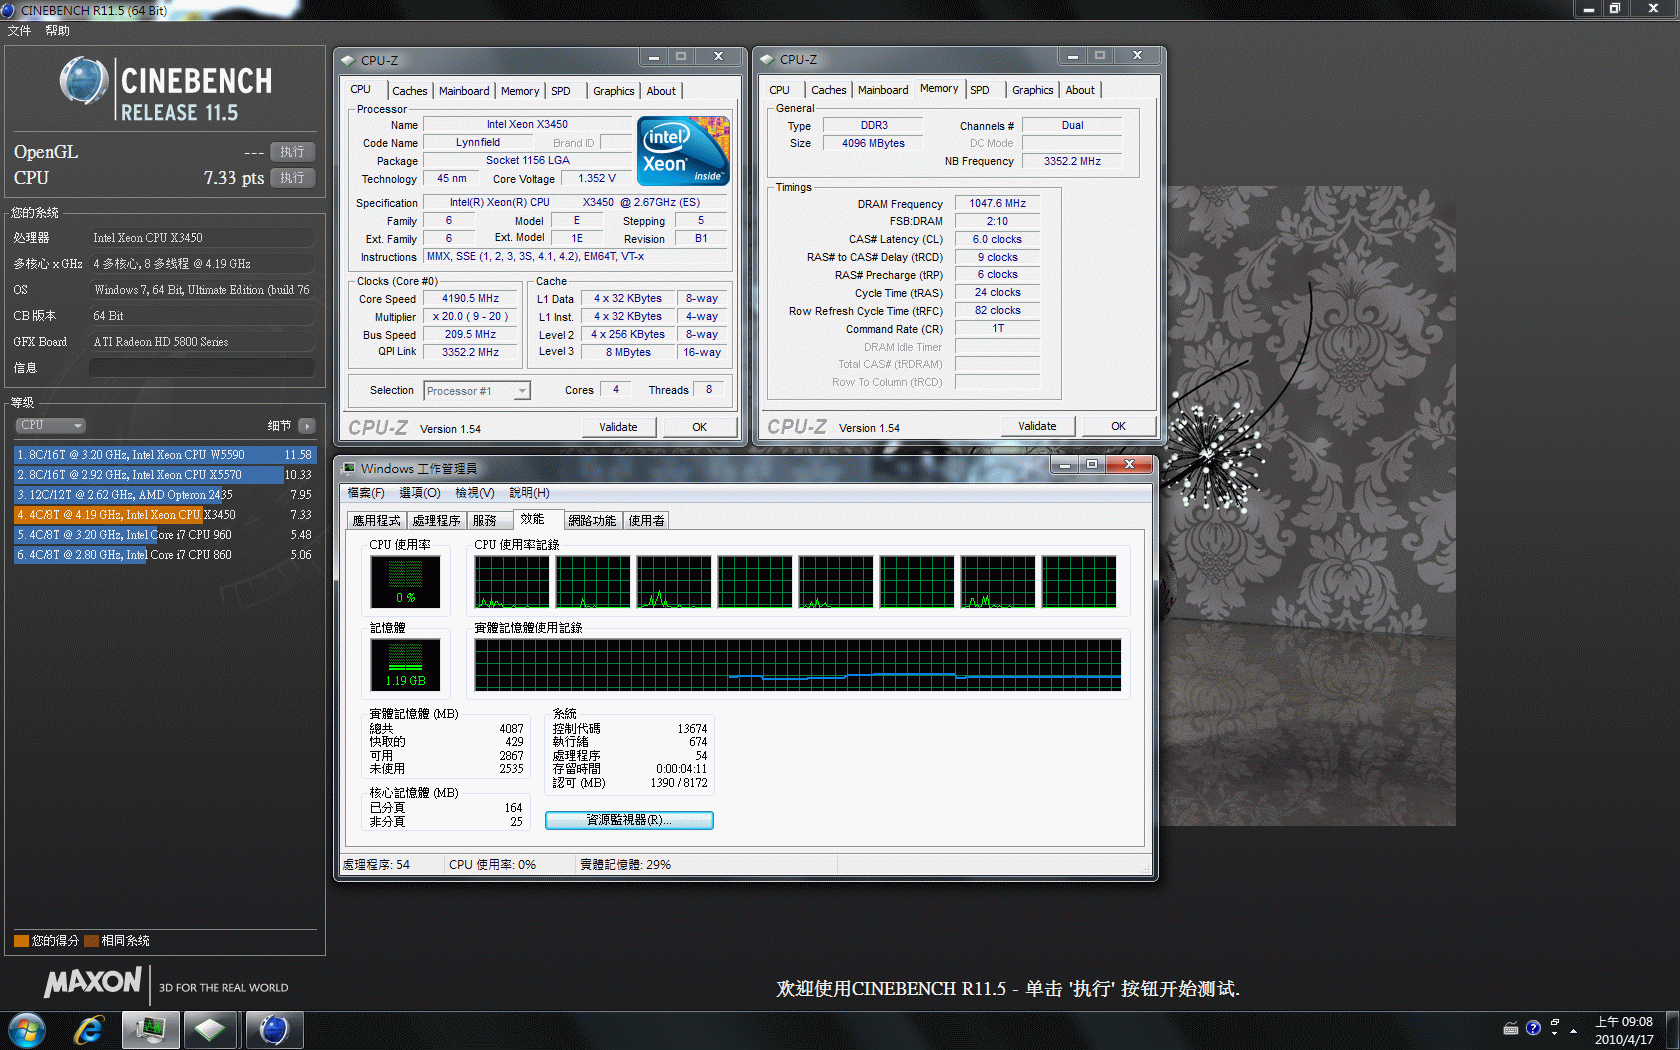1680x1050 pixels.
Task: Run the CPU test
Action: pos(292,178)
